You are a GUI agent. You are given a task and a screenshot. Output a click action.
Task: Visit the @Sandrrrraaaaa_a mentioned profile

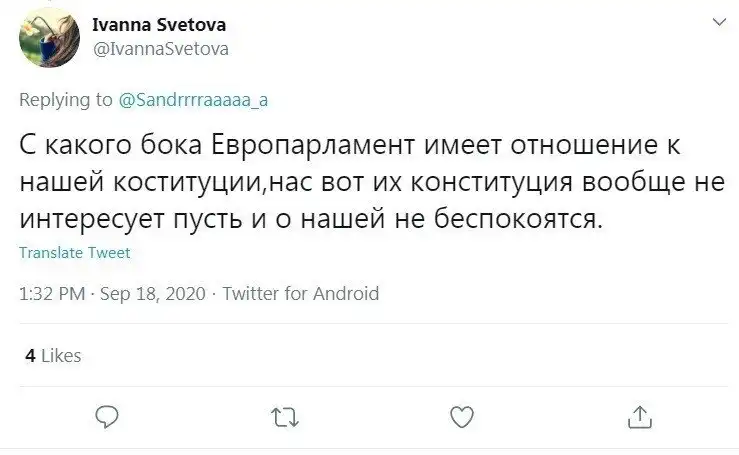click(x=195, y=99)
